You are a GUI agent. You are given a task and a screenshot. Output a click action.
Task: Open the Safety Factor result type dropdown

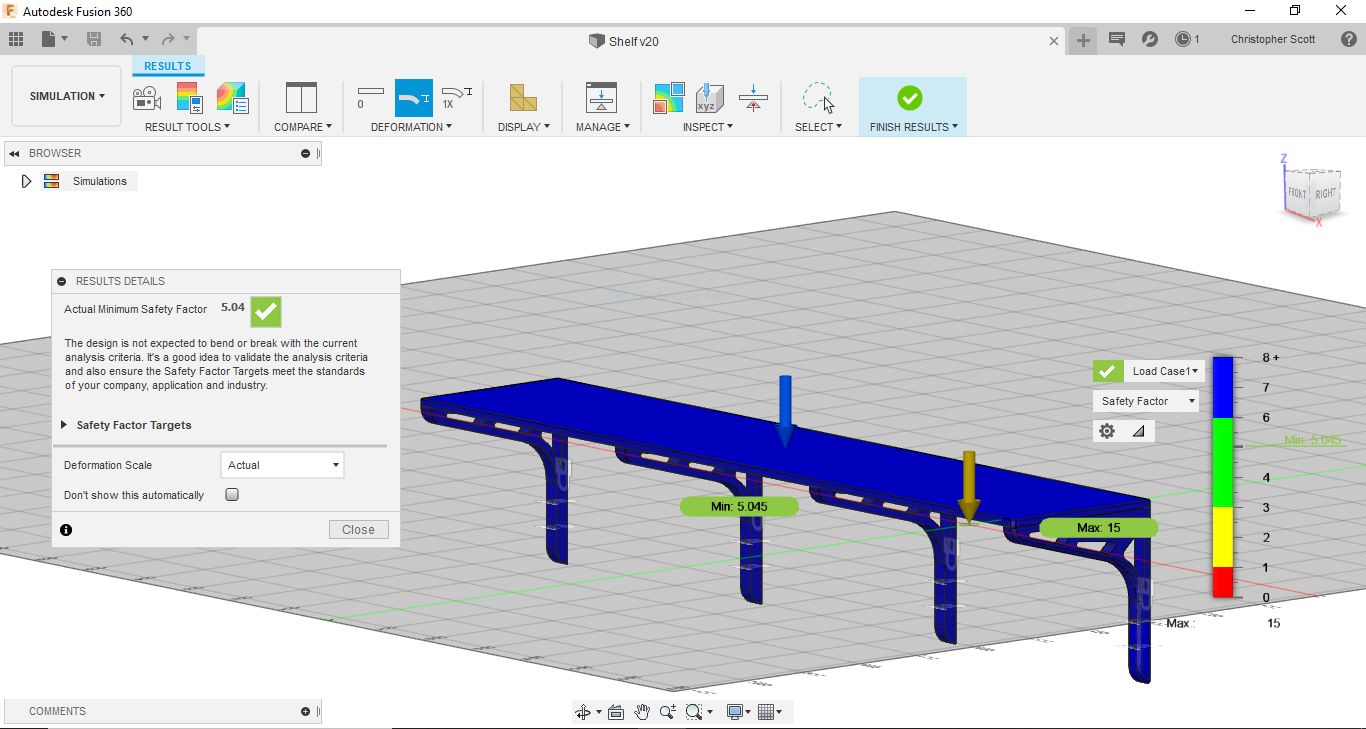1146,401
